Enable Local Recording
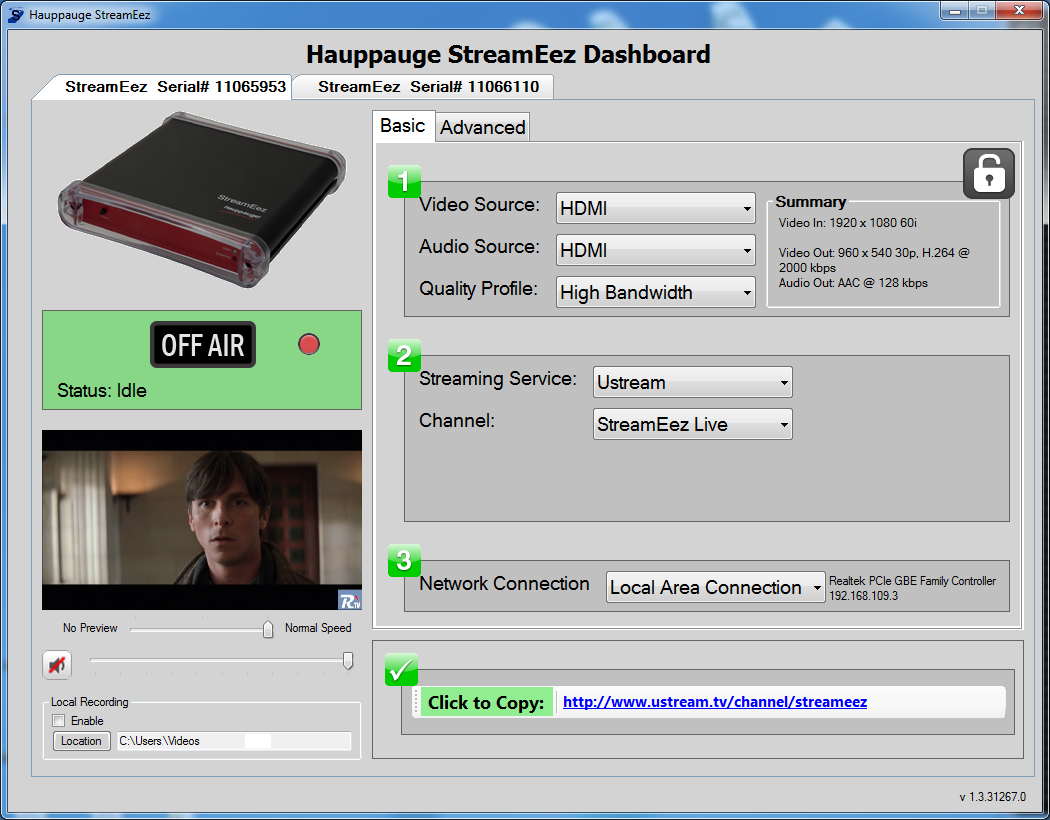The height and width of the screenshot is (820, 1050). pyautogui.click(x=58, y=720)
